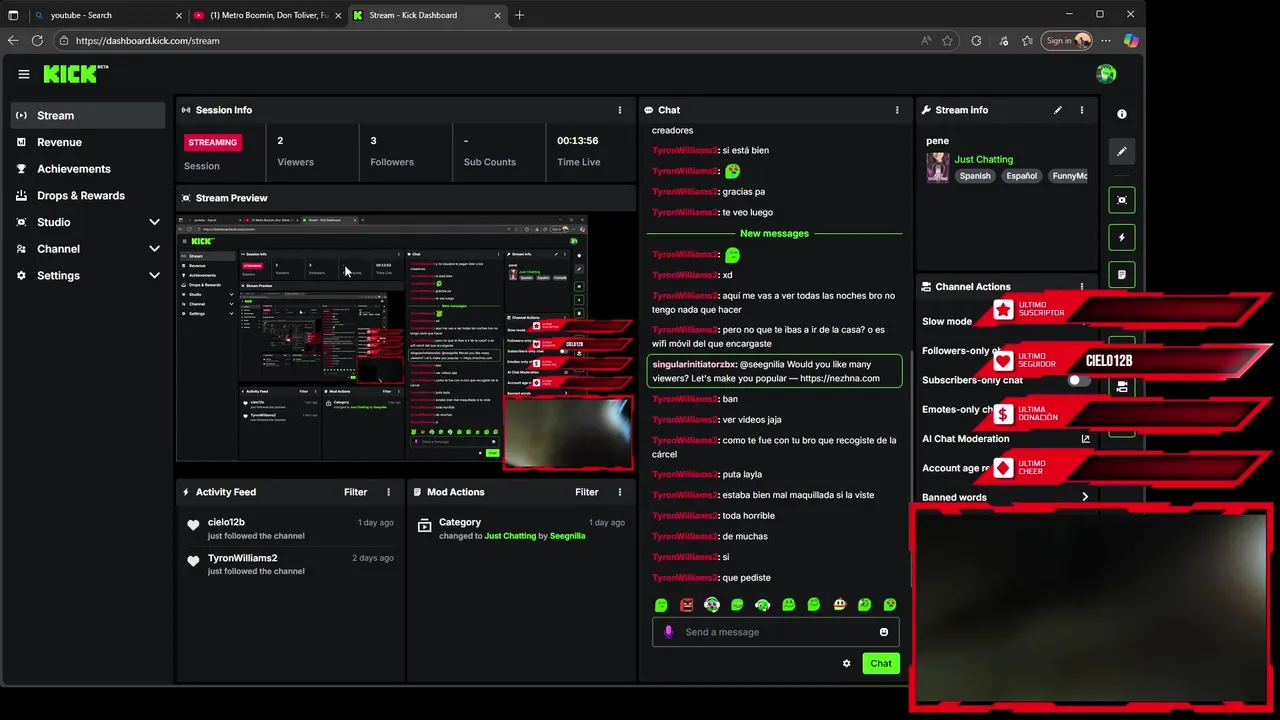Open the Chat panel three-dot menu
Screen dimensions: 1280x720
897,110
